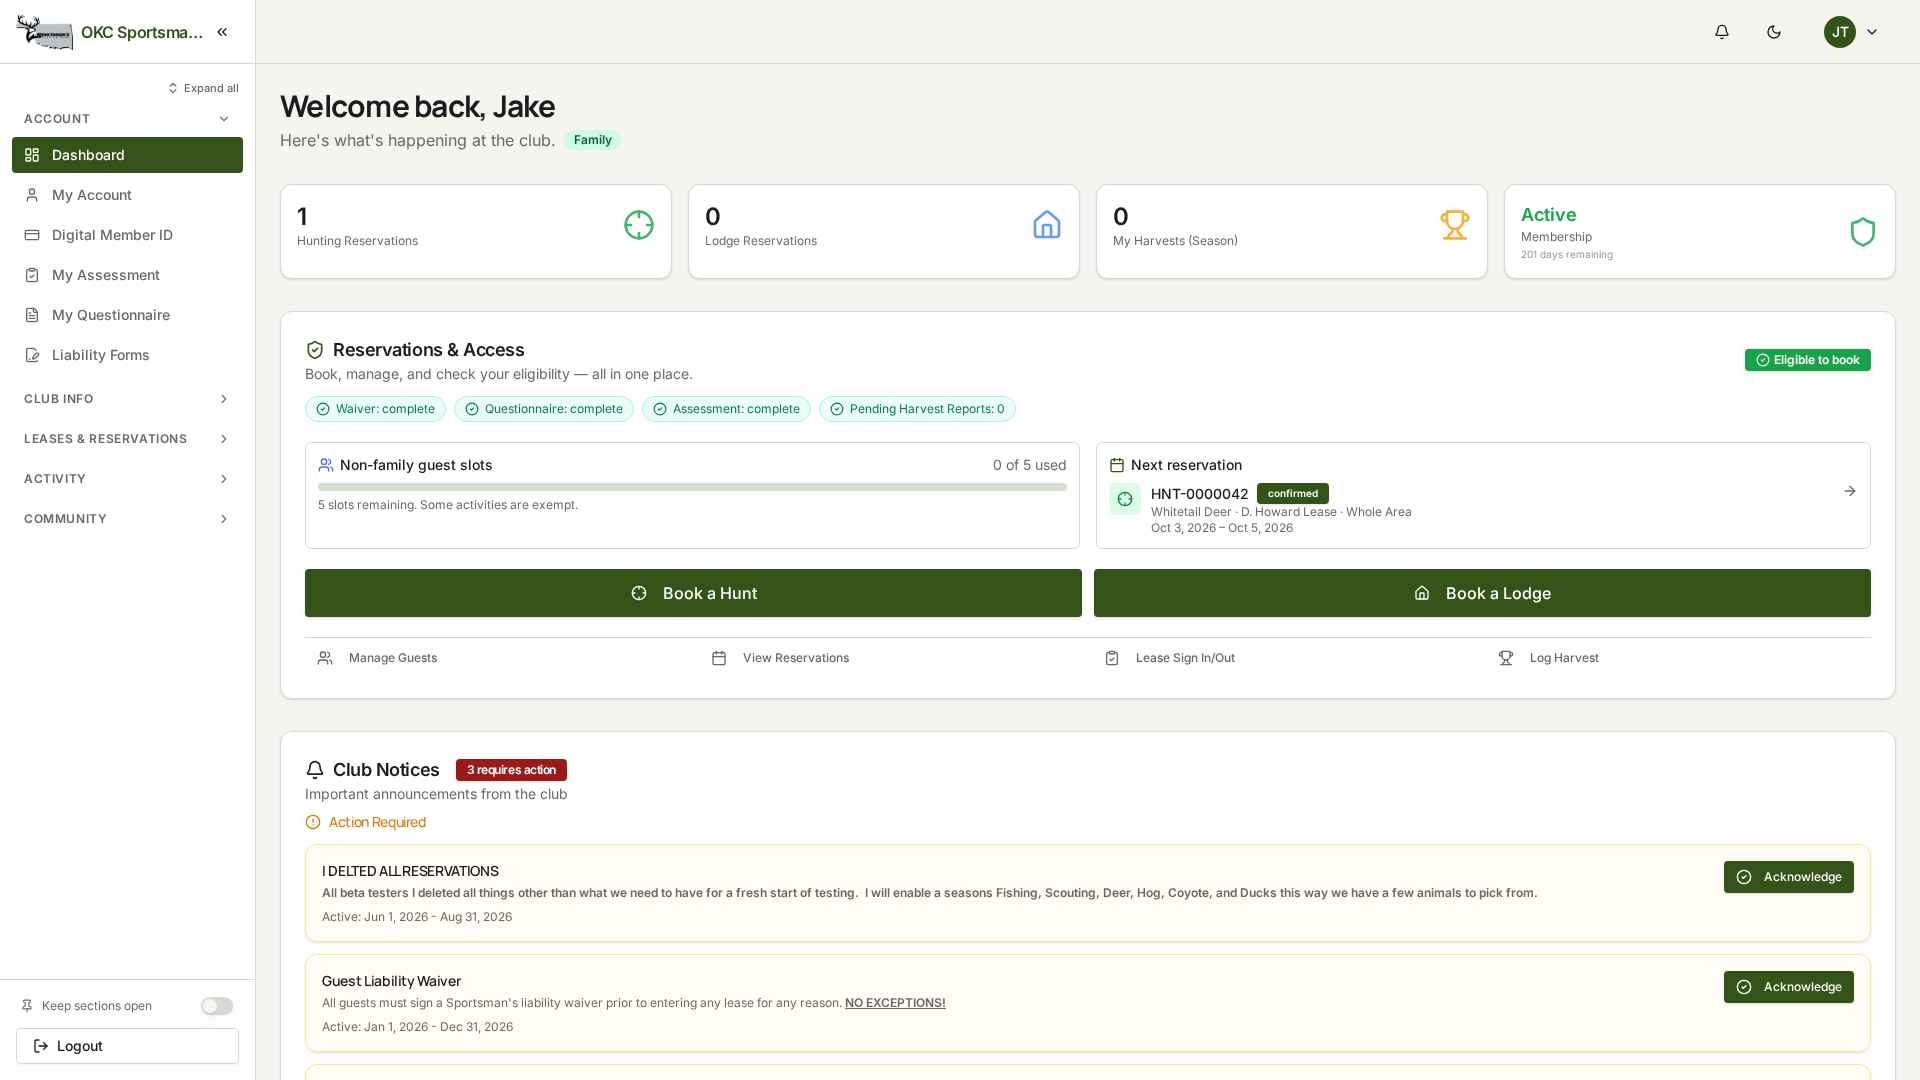Click Expand all sidebar sections

coord(203,88)
